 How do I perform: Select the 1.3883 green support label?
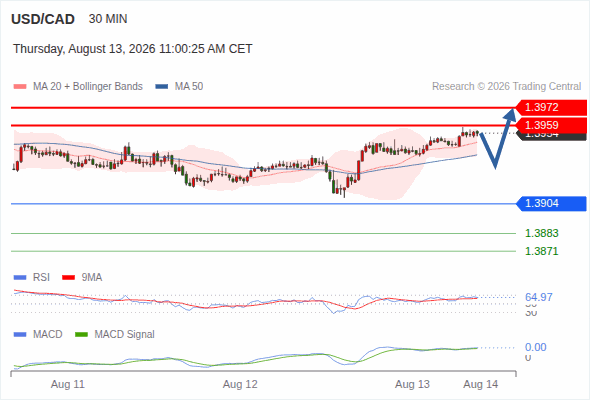pyautogui.click(x=542, y=233)
